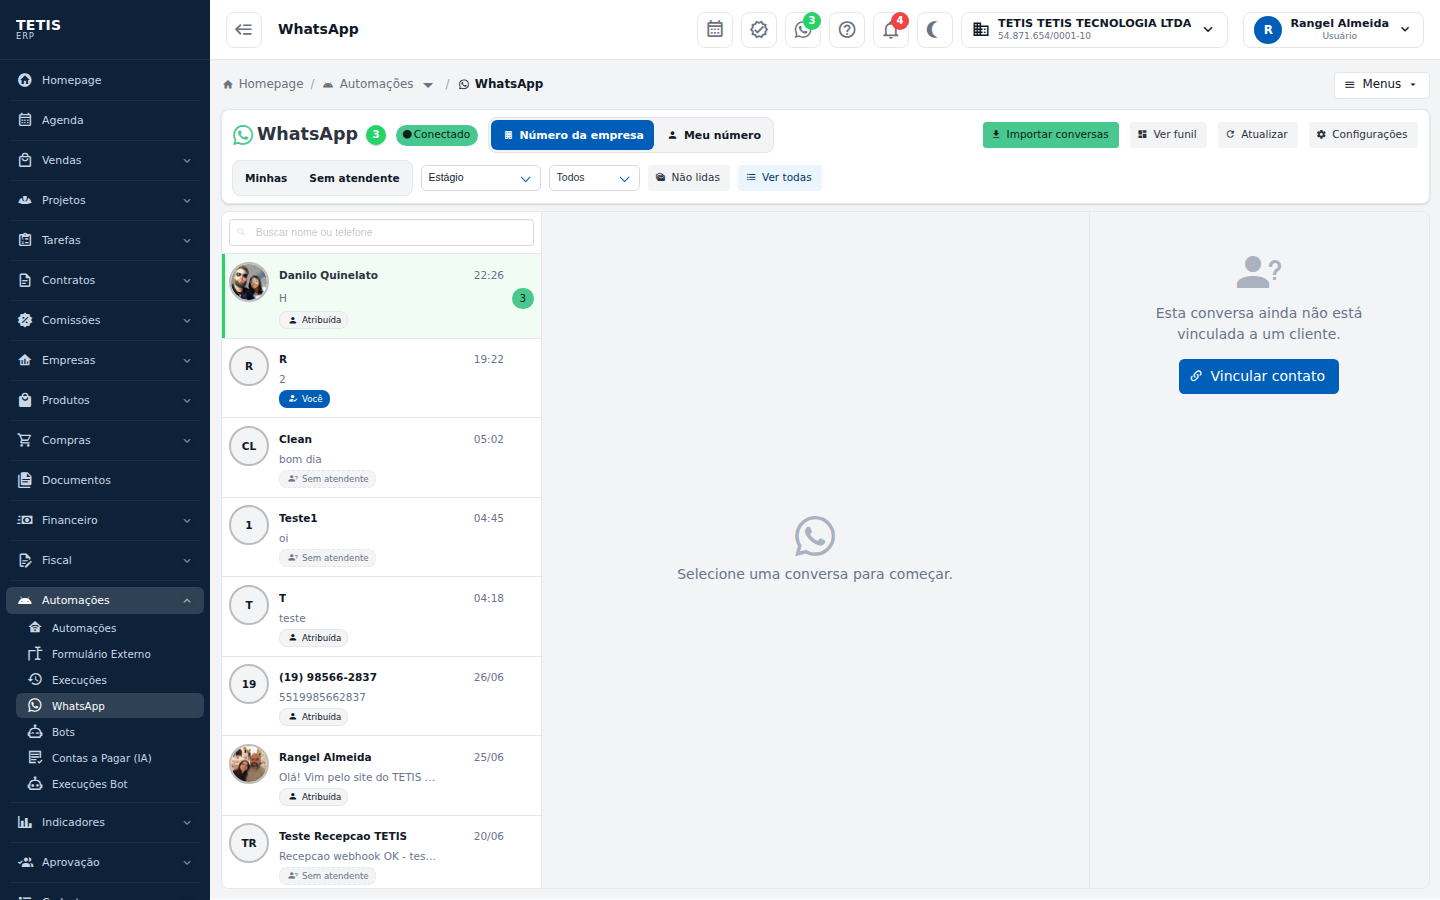Open Automações submenu item
This screenshot has height=900, width=1440.
[x=110, y=628]
